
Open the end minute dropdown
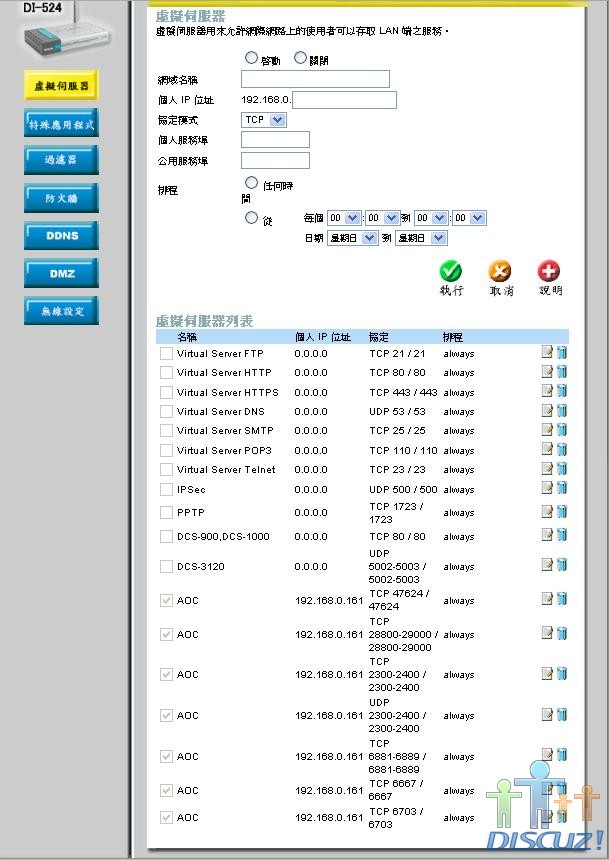point(469,218)
